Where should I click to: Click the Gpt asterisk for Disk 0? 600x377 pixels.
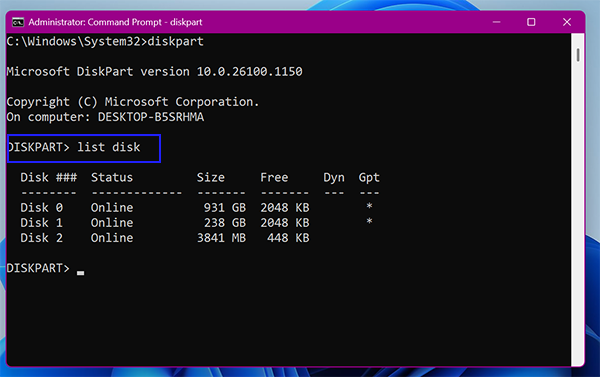pyautogui.click(x=369, y=206)
